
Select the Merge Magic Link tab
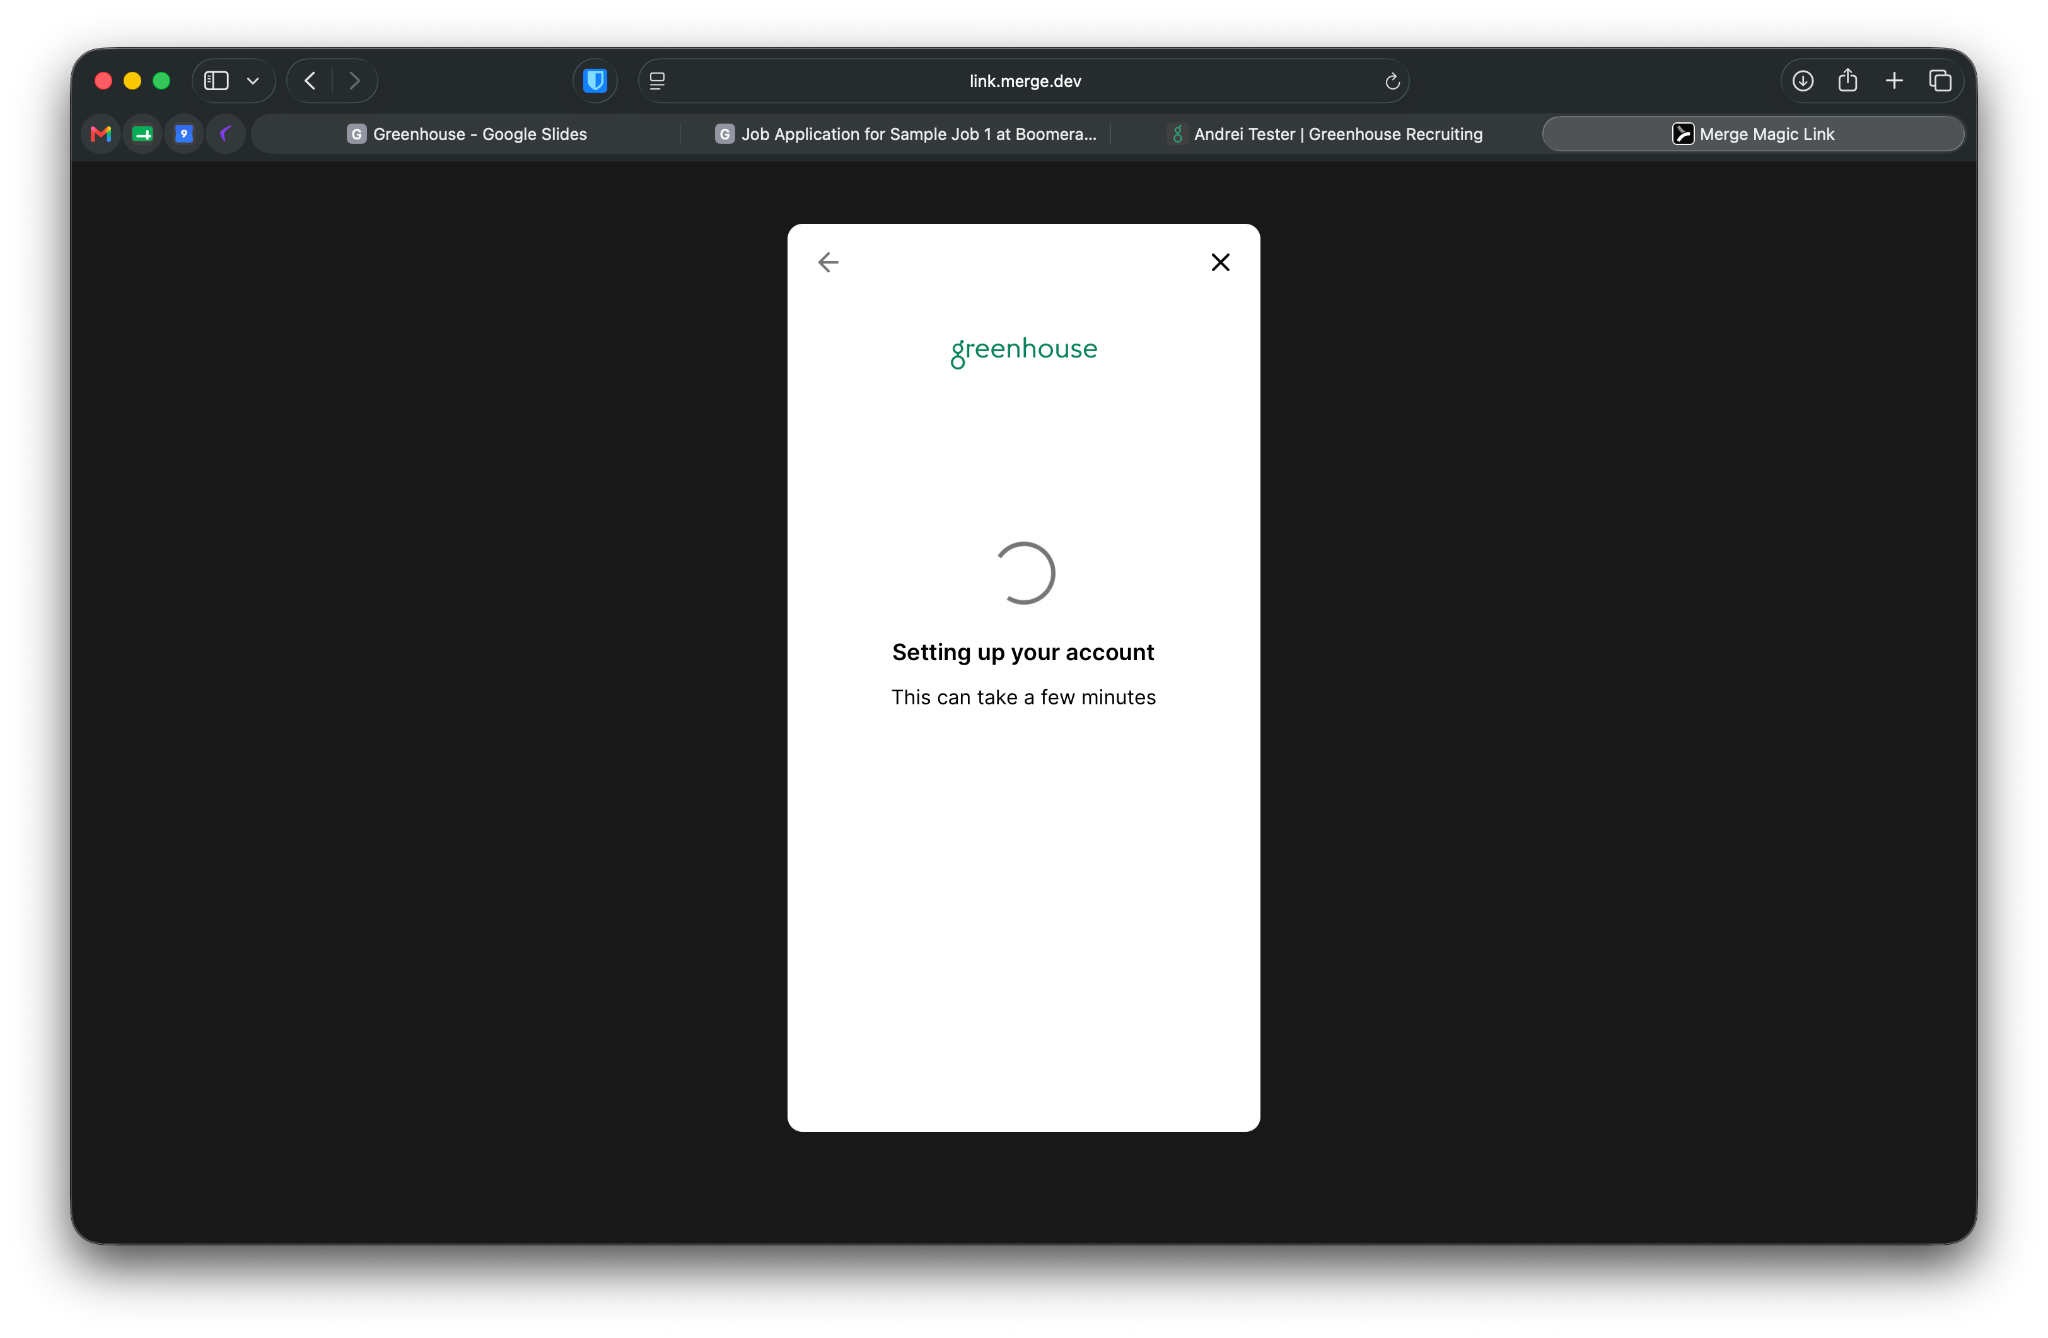click(x=1753, y=134)
